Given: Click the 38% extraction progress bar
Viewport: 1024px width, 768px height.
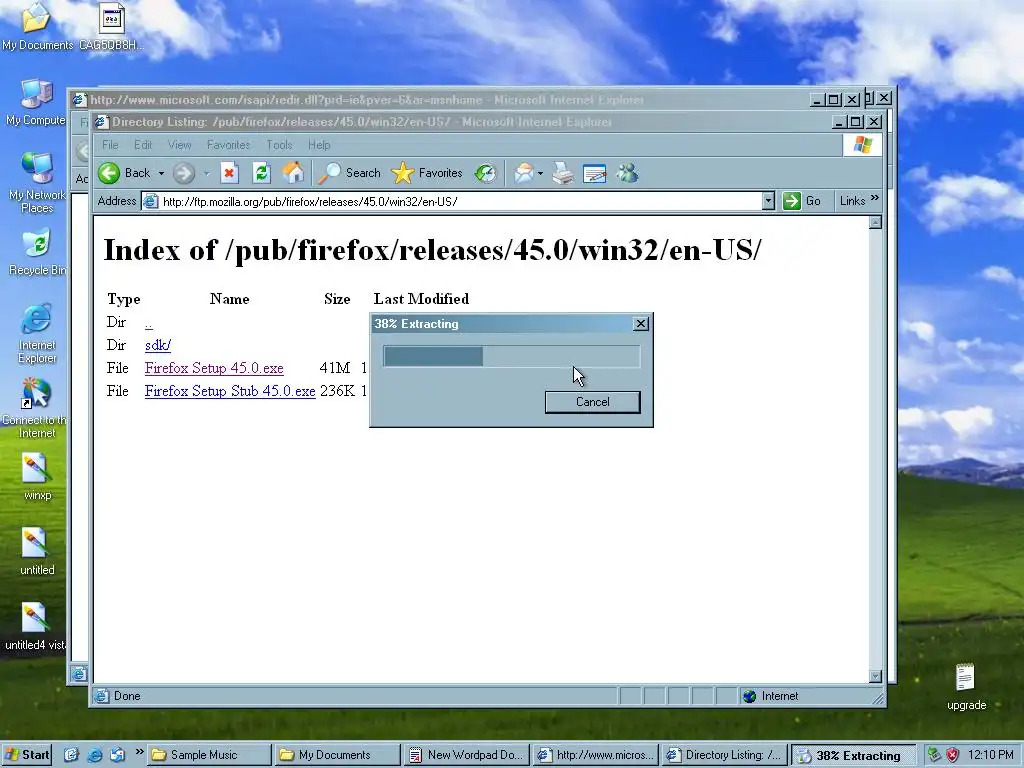Looking at the screenshot, I should tap(511, 357).
